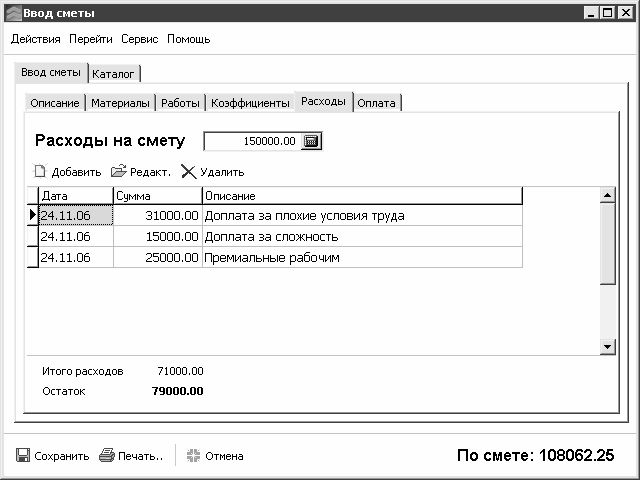Switch to the Оплата tab
This screenshot has width=640, height=480.
pos(376,103)
